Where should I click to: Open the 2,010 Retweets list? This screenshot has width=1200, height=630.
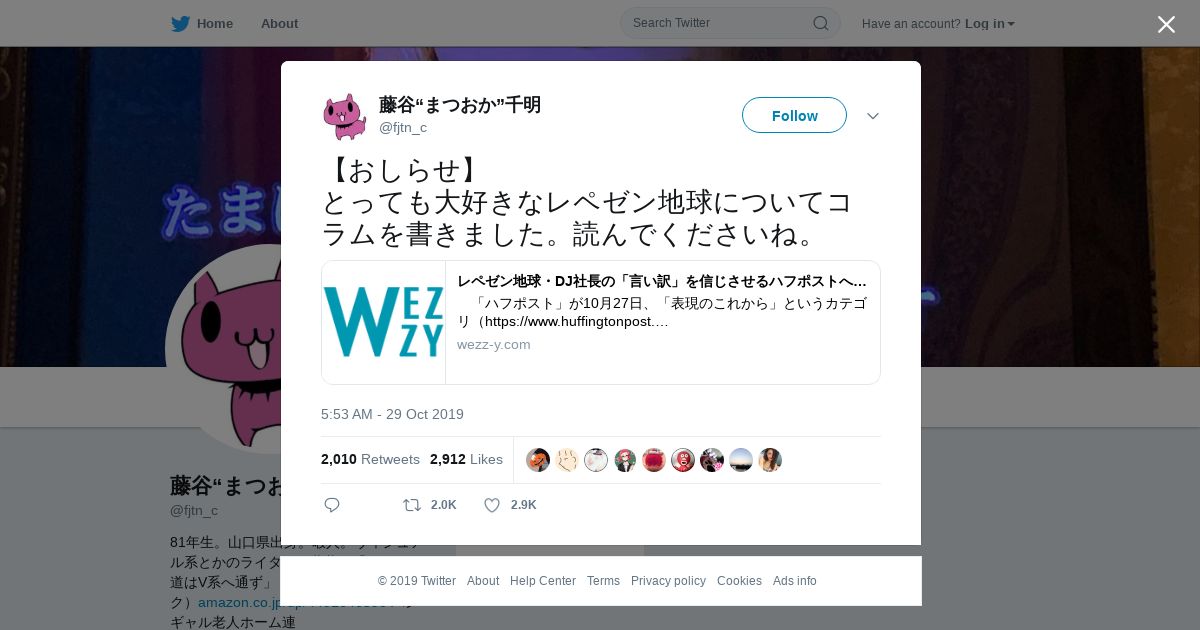(x=370, y=459)
